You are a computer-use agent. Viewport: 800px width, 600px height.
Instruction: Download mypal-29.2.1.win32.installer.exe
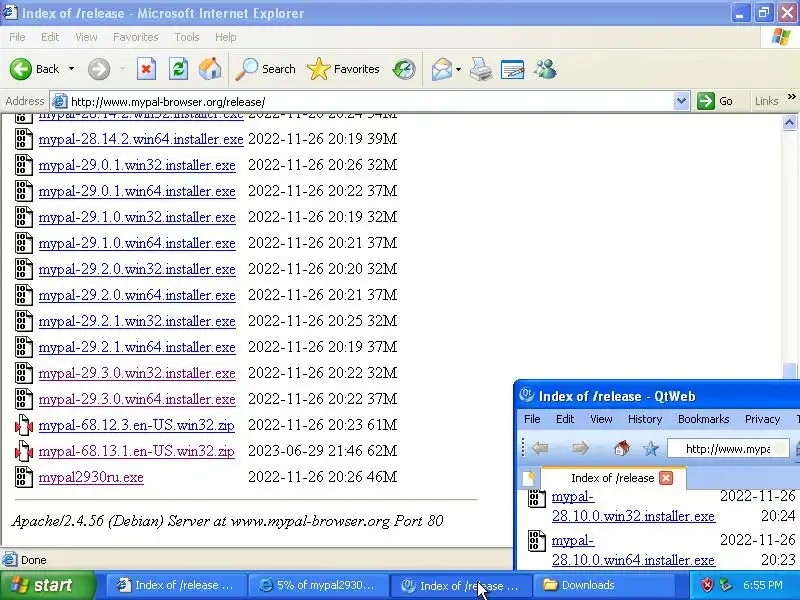(x=137, y=321)
